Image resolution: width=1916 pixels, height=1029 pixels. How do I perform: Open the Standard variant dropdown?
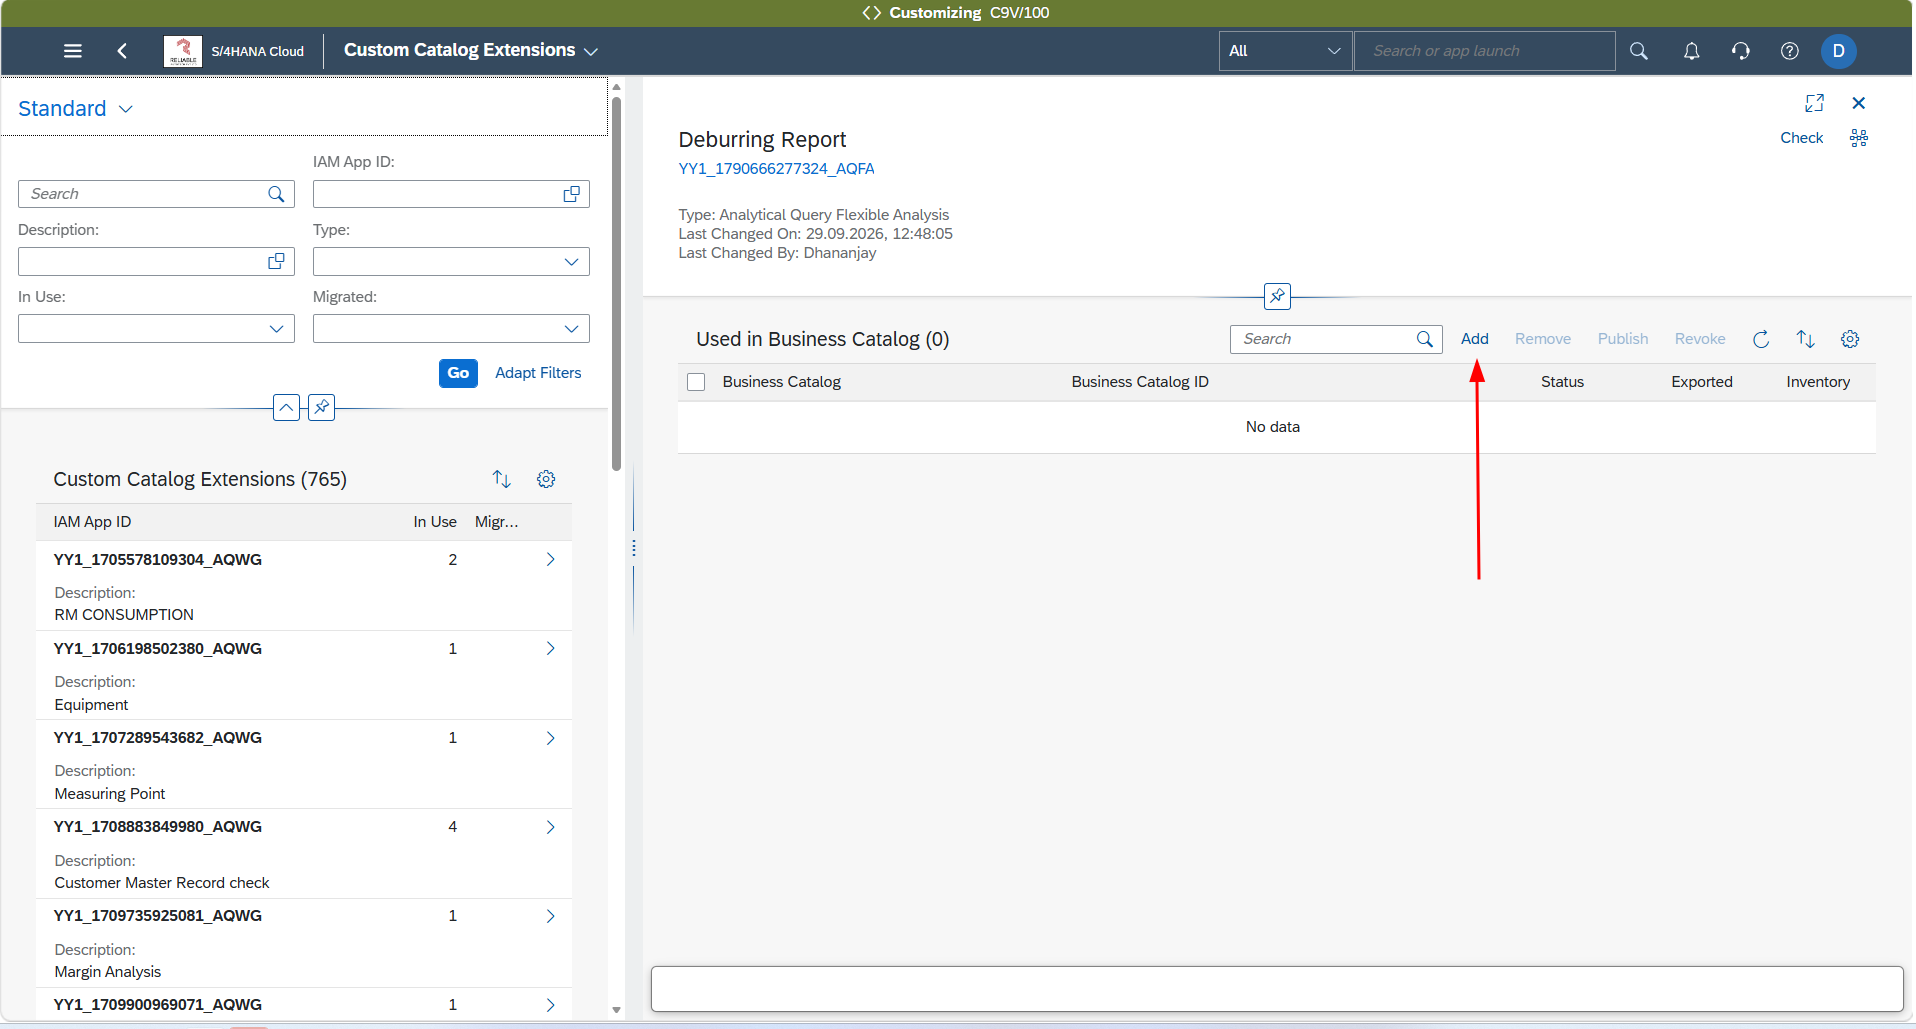(x=126, y=109)
